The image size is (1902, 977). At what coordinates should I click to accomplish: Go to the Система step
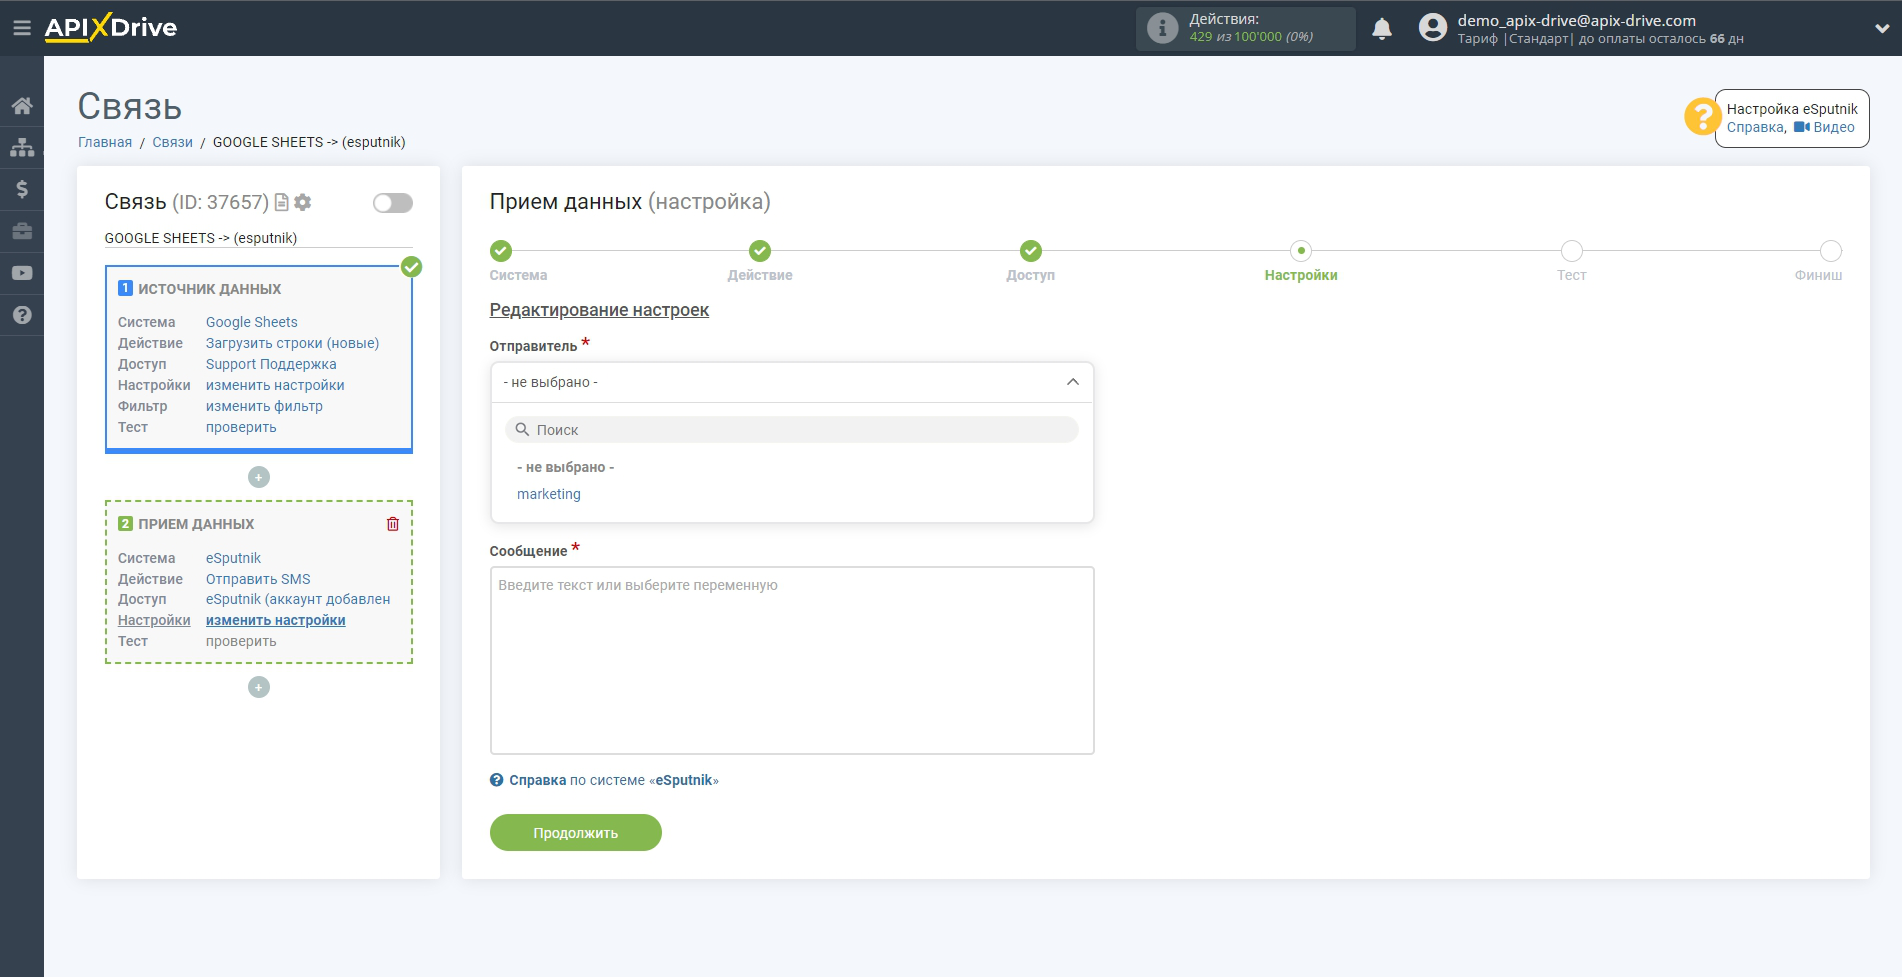[x=501, y=251]
